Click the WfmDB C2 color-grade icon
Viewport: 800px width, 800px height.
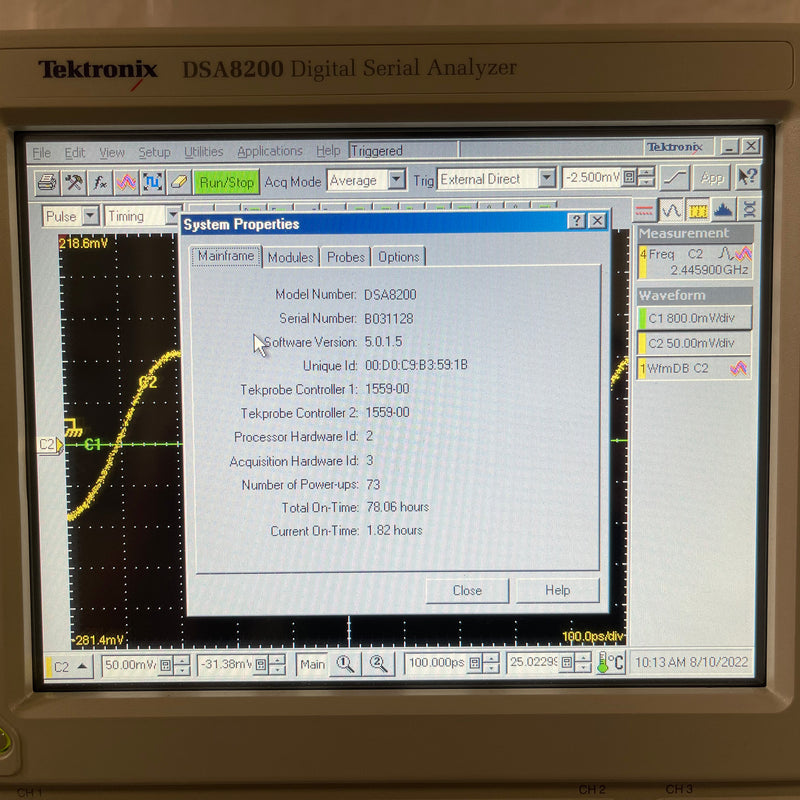click(x=738, y=368)
